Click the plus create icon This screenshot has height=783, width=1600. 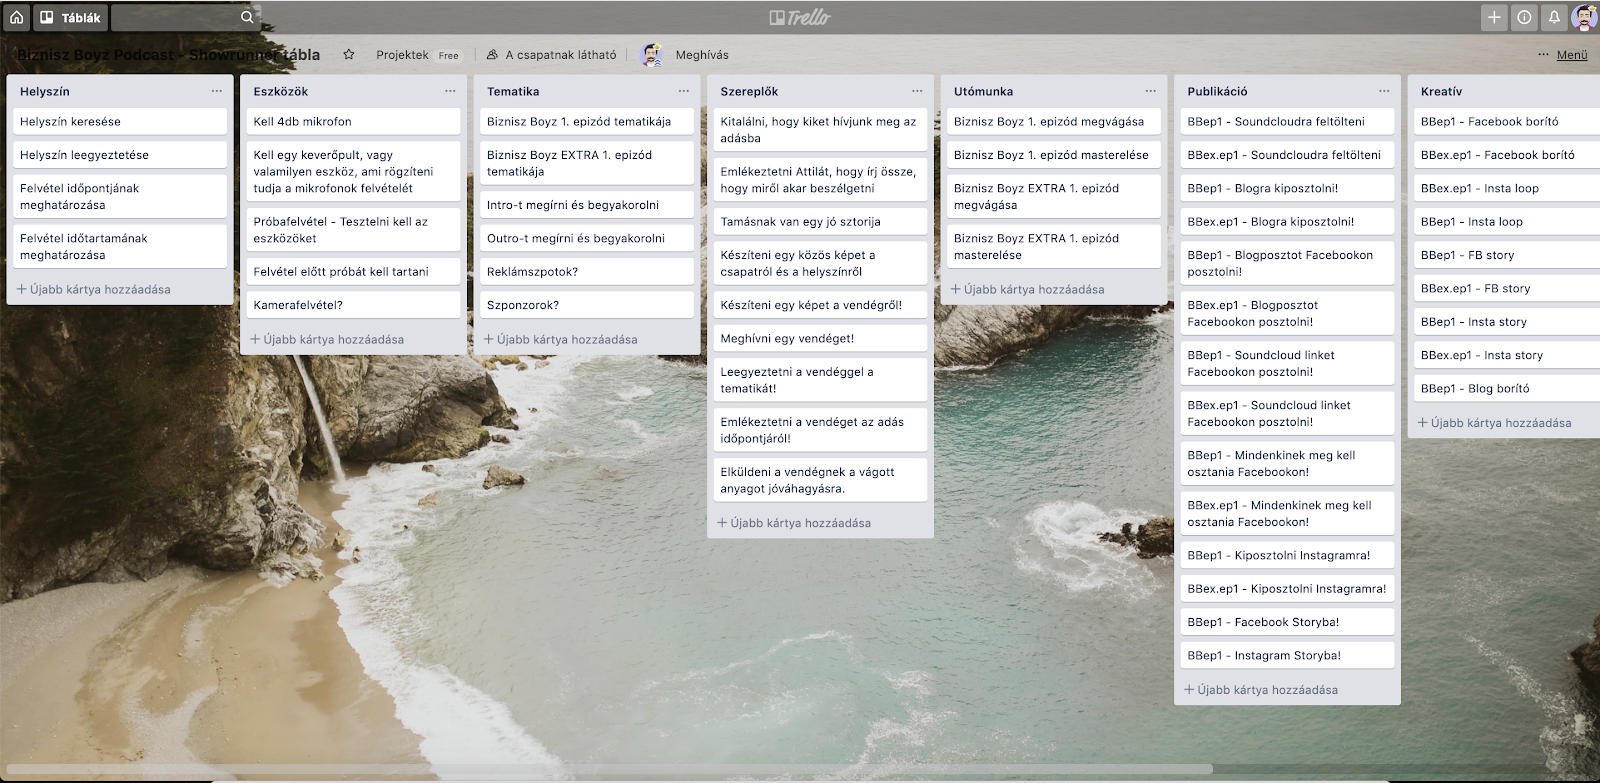click(1494, 17)
